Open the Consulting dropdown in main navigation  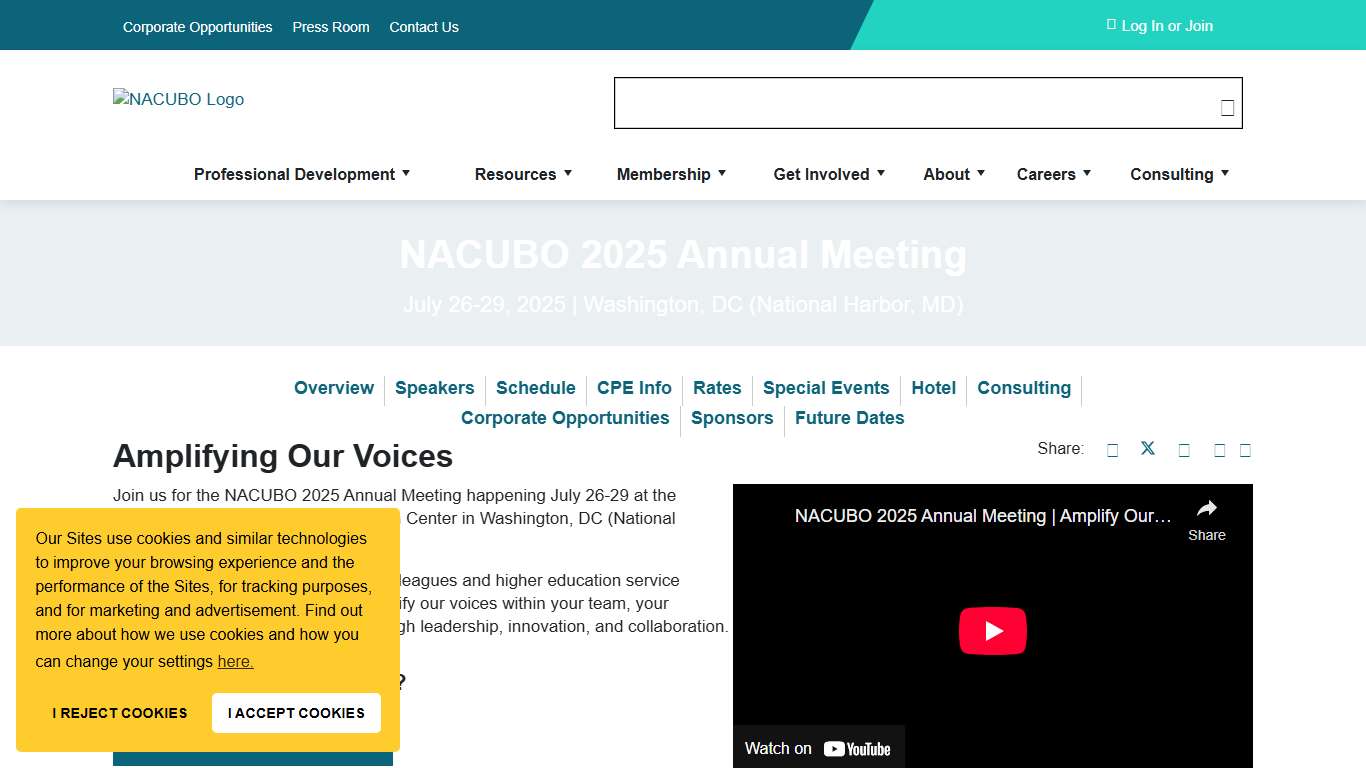pos(1172,174)
